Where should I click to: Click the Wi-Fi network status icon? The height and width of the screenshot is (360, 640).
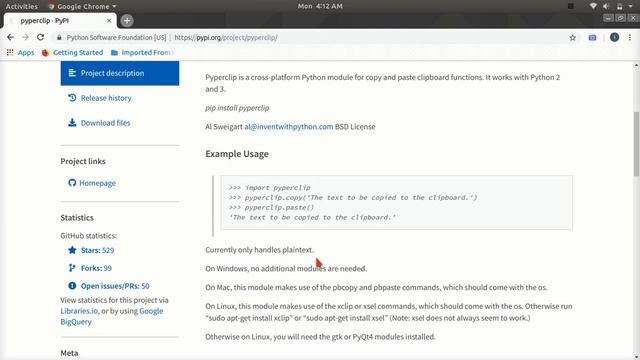(593, 6)
